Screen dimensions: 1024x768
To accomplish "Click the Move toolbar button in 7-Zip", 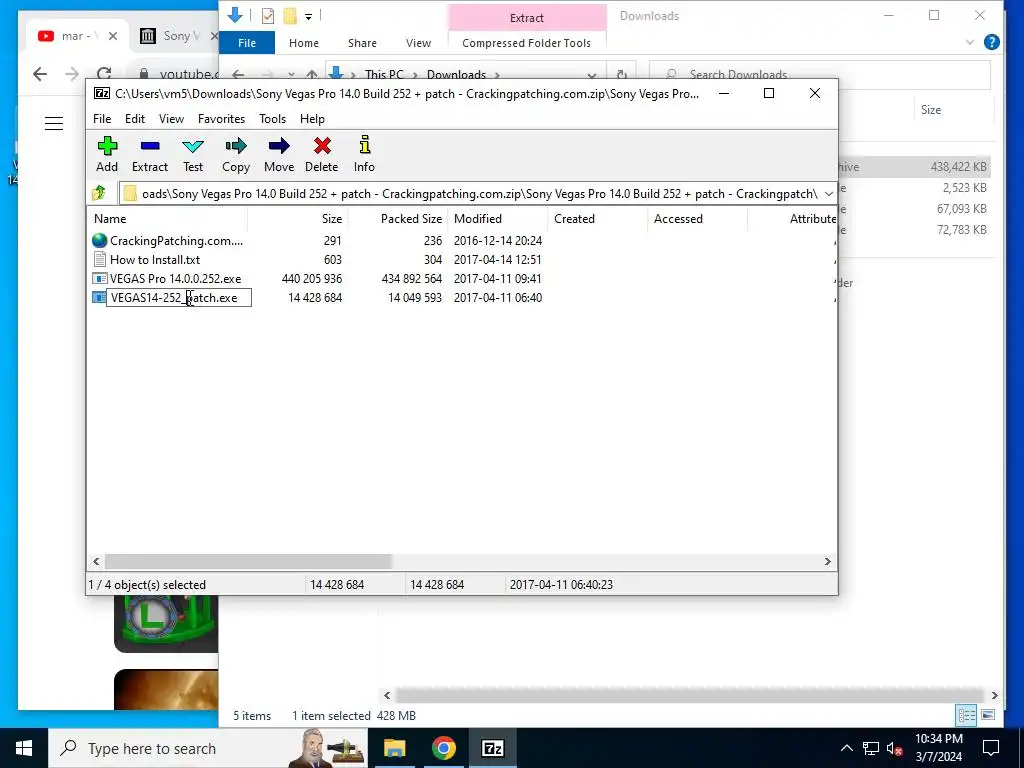I will point(279,155).
